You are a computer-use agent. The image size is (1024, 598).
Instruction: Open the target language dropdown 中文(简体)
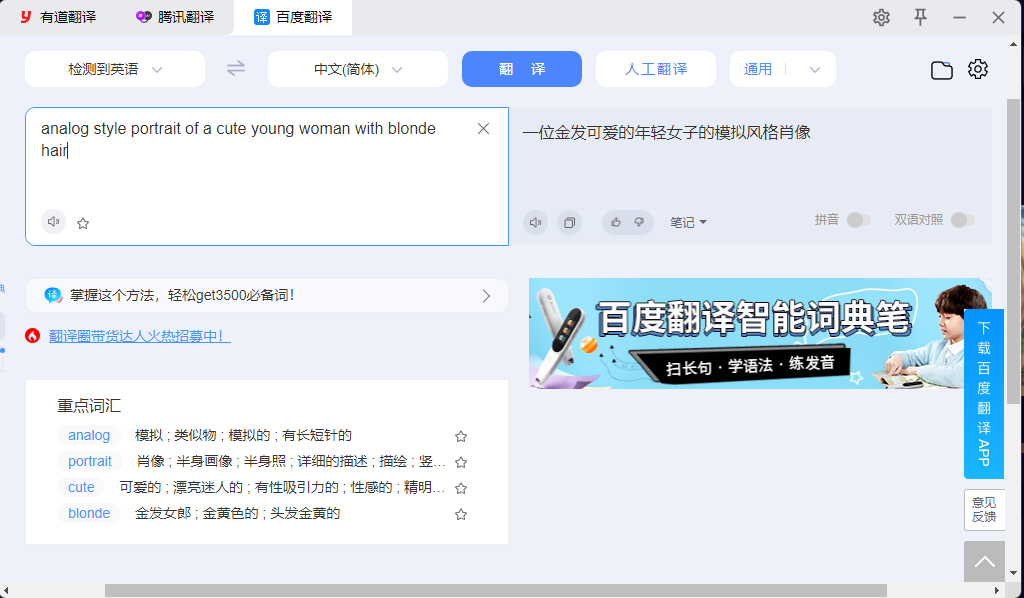[358, 69]
